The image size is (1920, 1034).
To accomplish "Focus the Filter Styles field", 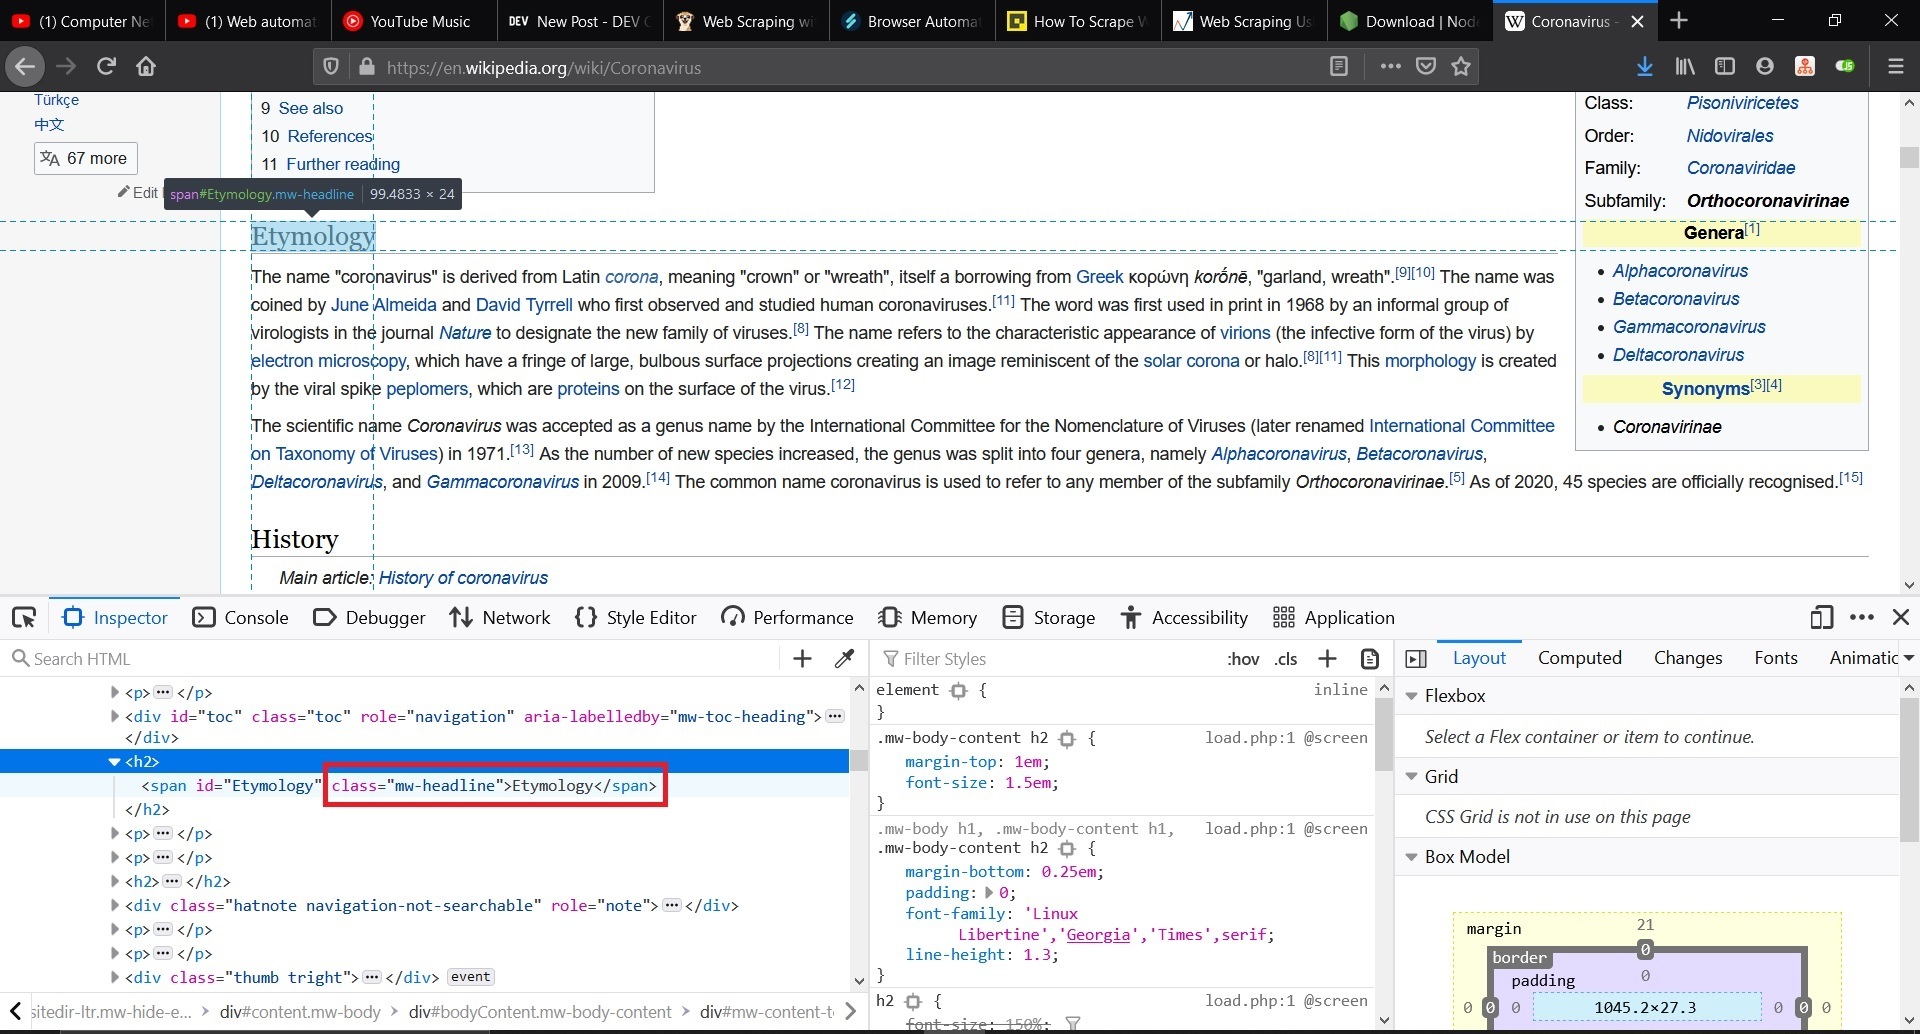I will [1045, 659].
